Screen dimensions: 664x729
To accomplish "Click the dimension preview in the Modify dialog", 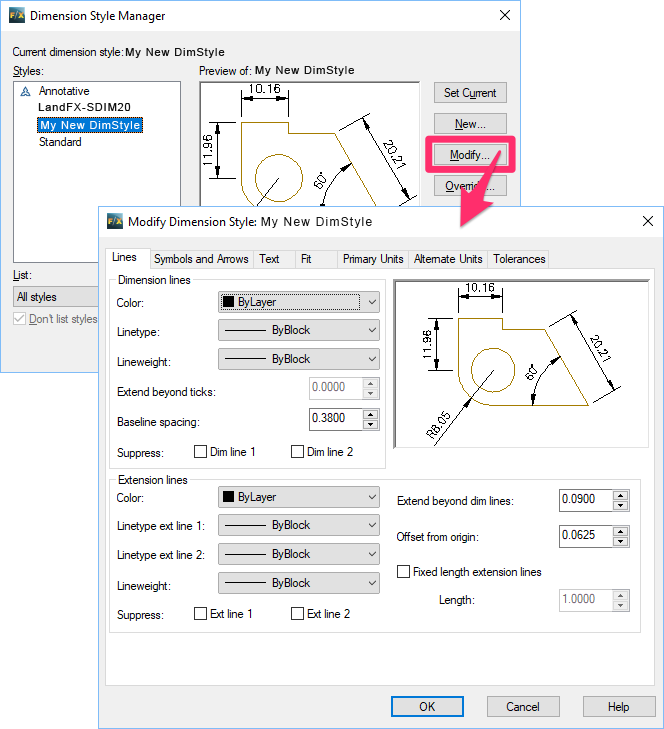I will pyautogui.click(x=521, y=364).
